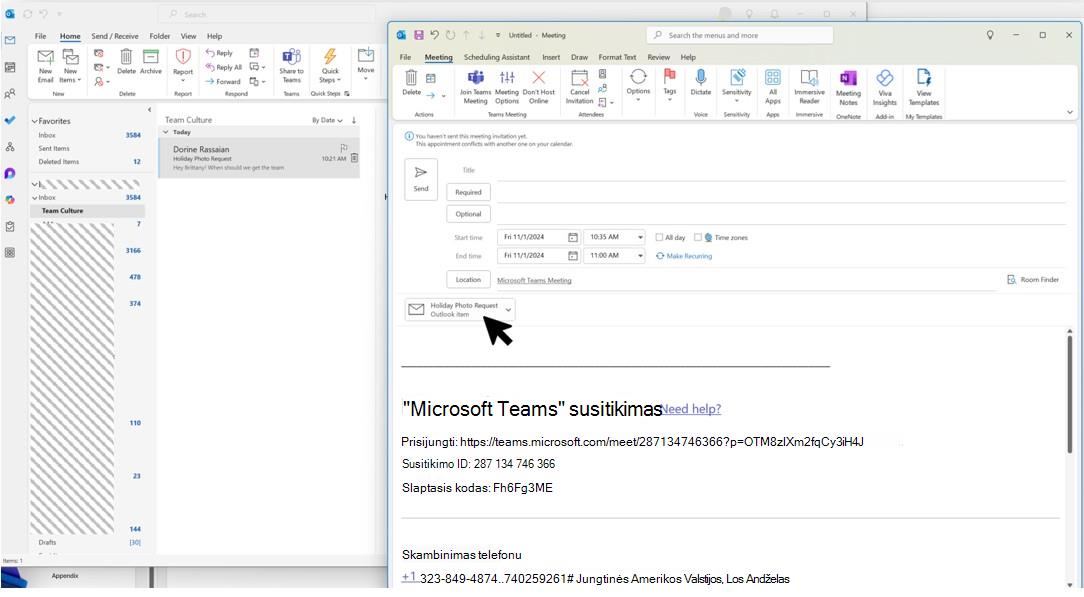This screenshot has width=1084, height=597.
Task: Select Sent Items under Favorites
Action: point(54,149)
